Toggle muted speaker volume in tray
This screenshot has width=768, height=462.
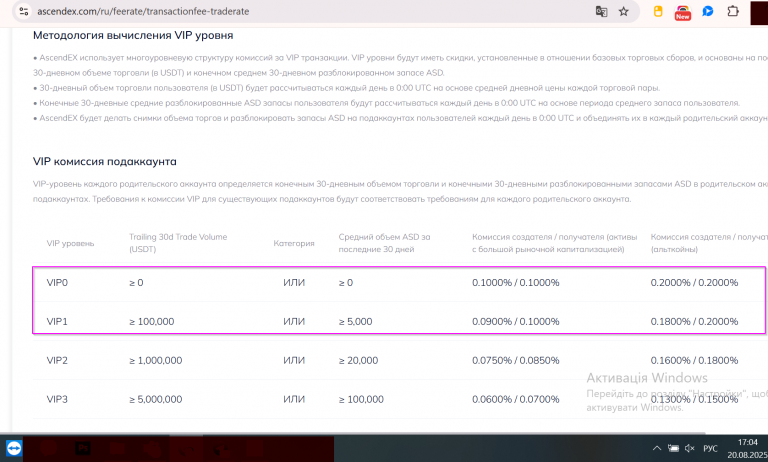coord(690,448)
